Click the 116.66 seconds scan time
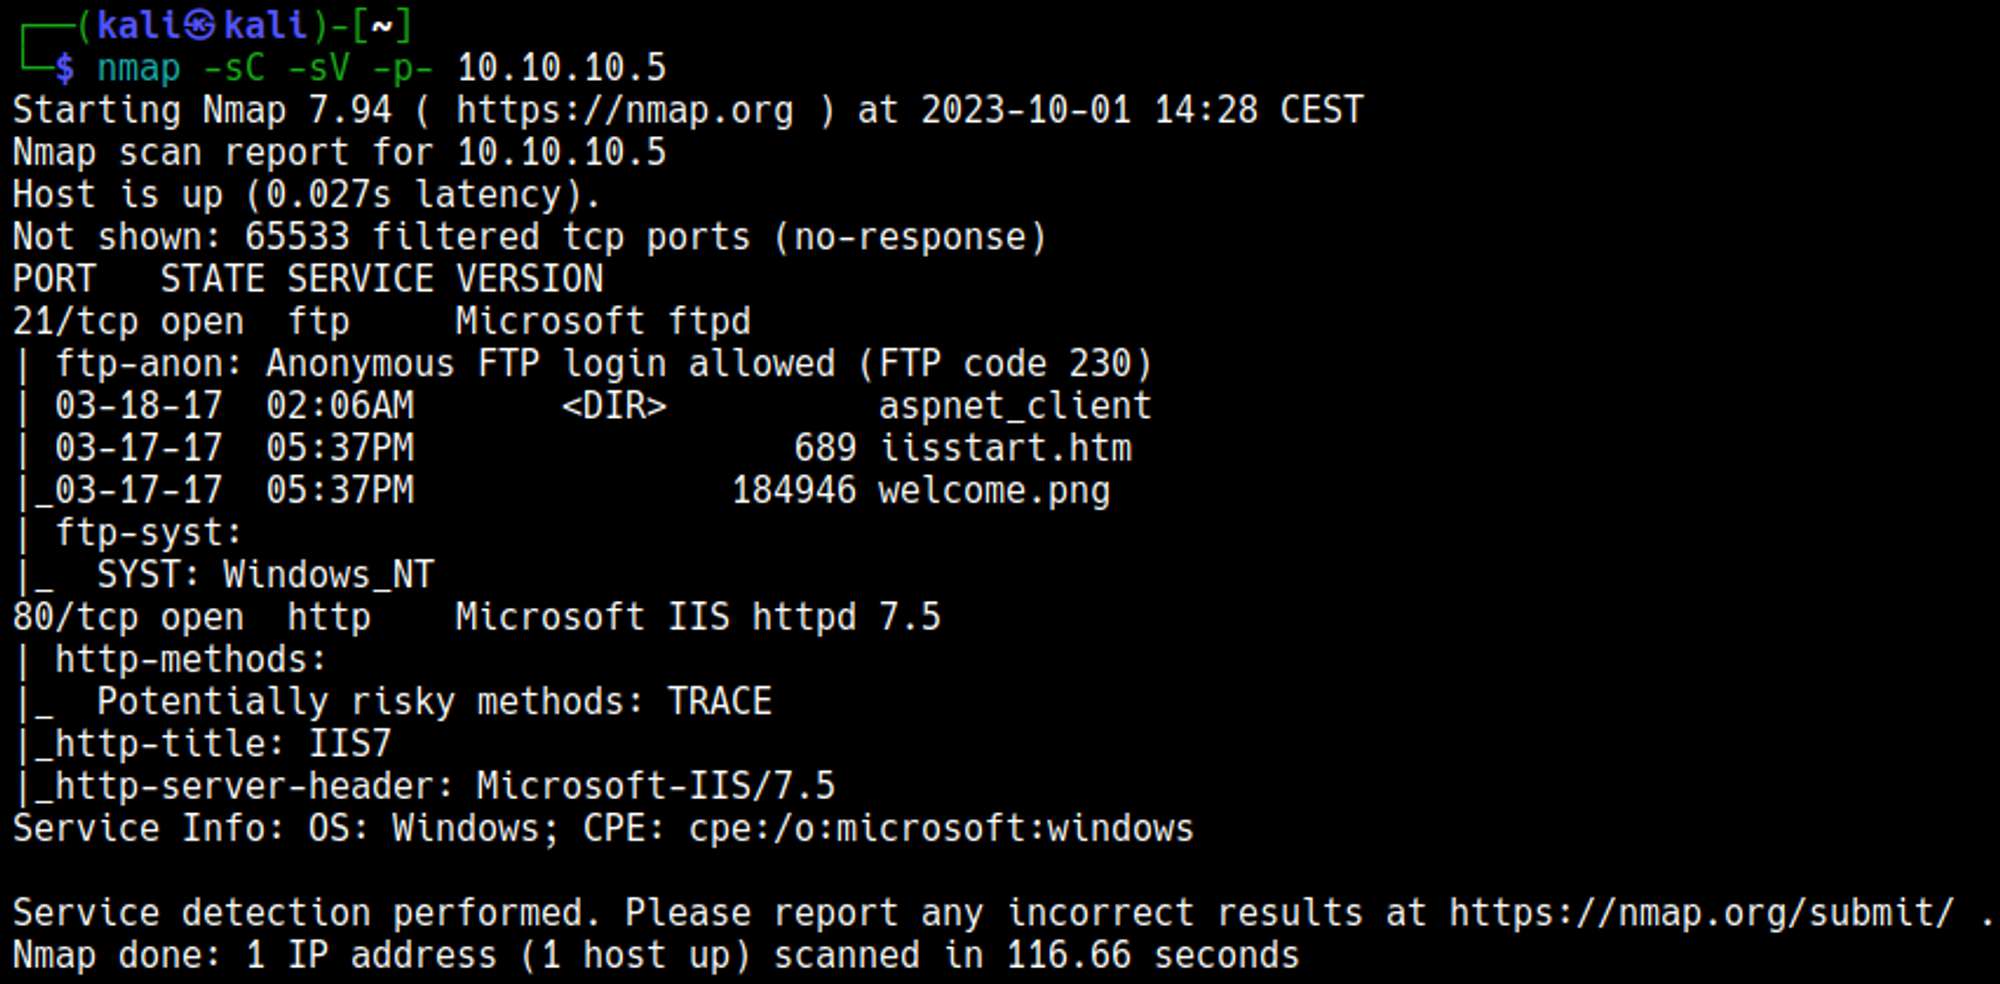The height and width of the screenshot is (984, 2000). point(1152,956)
